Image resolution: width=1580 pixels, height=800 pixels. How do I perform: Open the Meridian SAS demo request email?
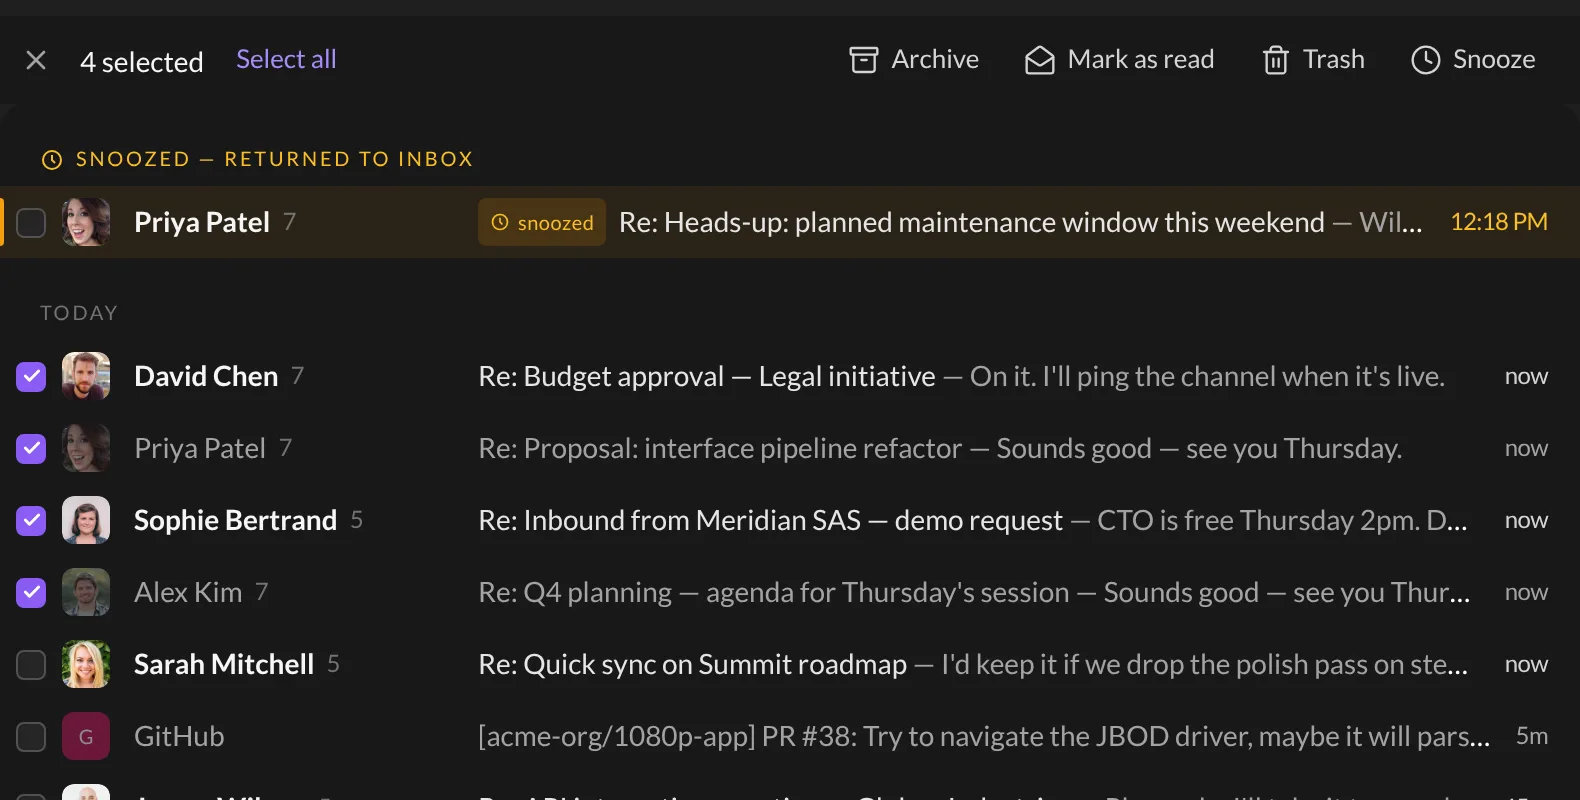[790, 520]
